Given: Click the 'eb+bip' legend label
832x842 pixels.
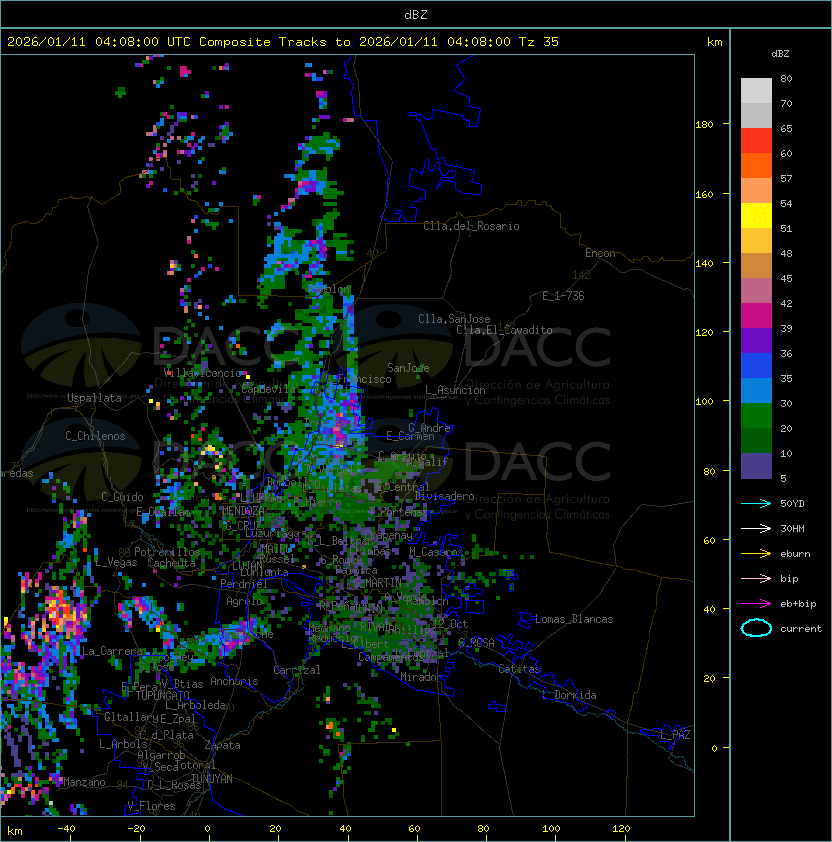Looking at the screenshot, I should tap(798, 604).
